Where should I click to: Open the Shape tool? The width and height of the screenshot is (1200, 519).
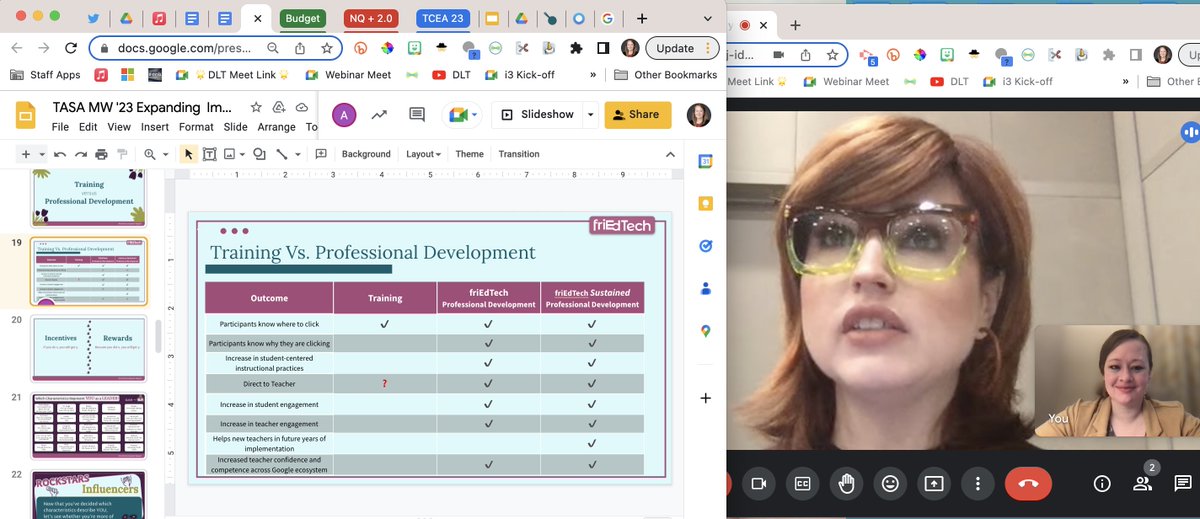point(259,154)
